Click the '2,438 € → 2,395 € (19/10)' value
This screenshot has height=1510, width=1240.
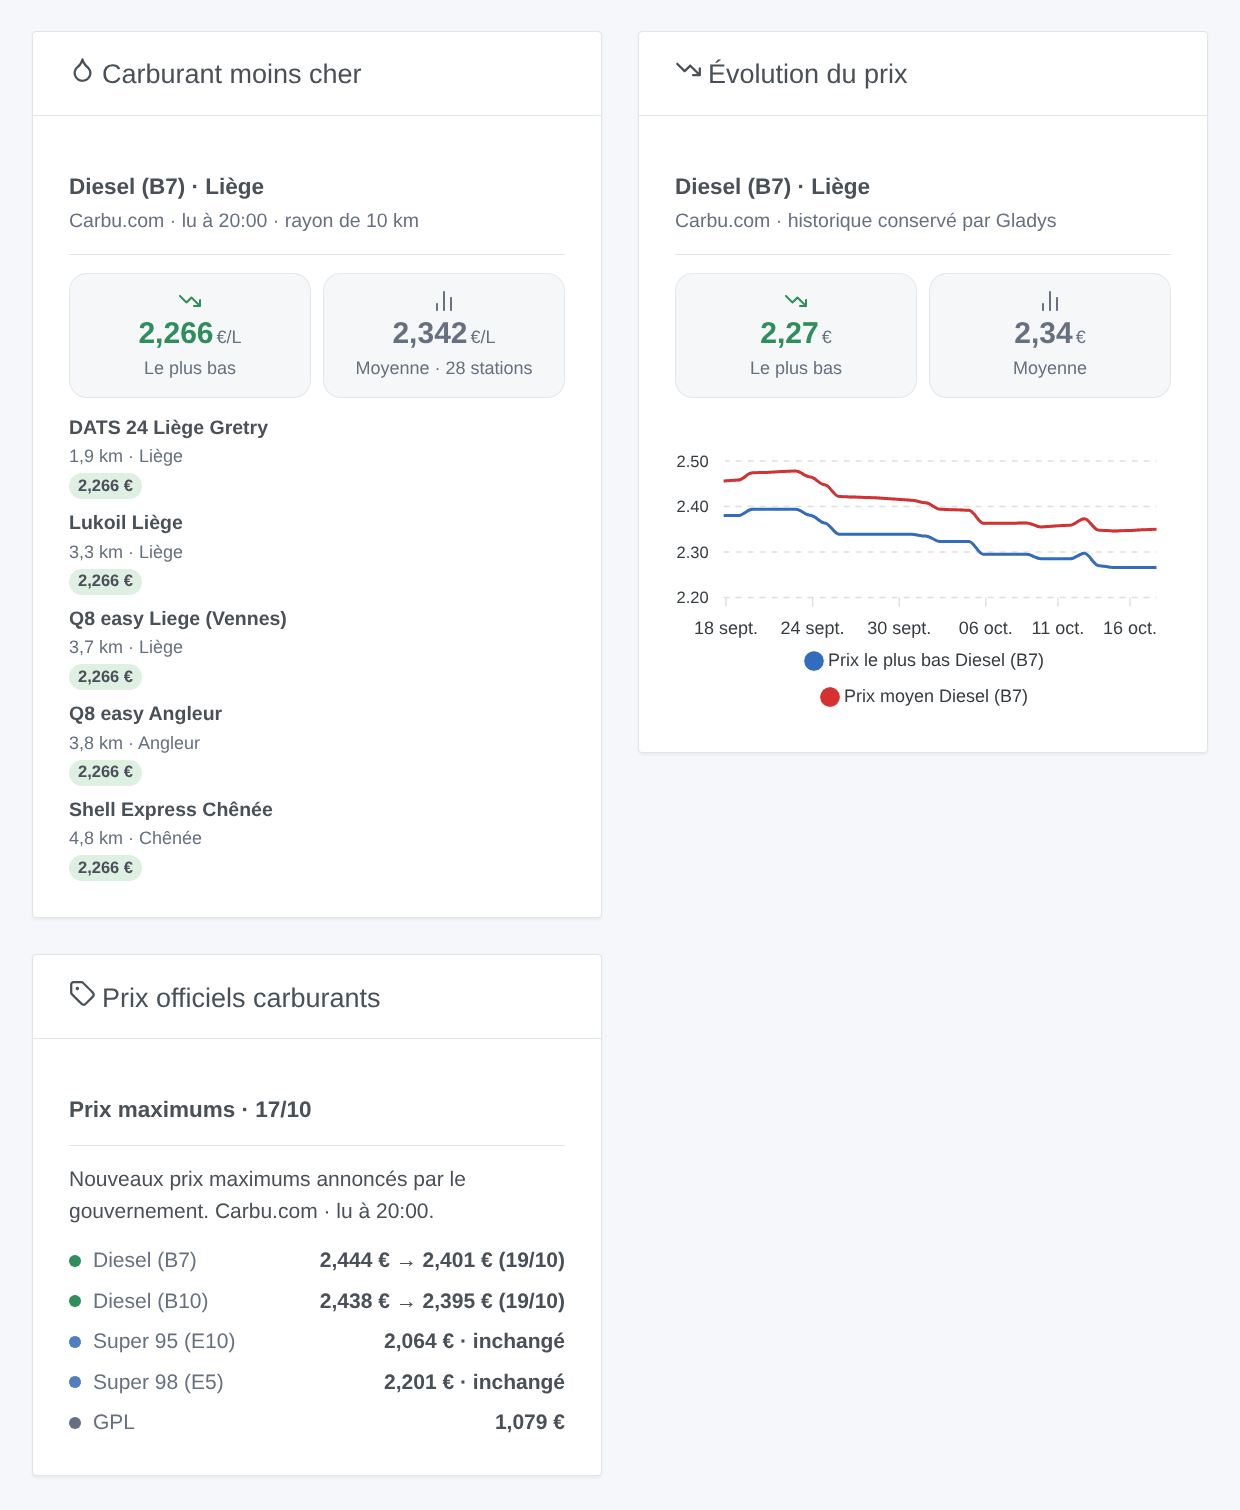pos(442,1301)
